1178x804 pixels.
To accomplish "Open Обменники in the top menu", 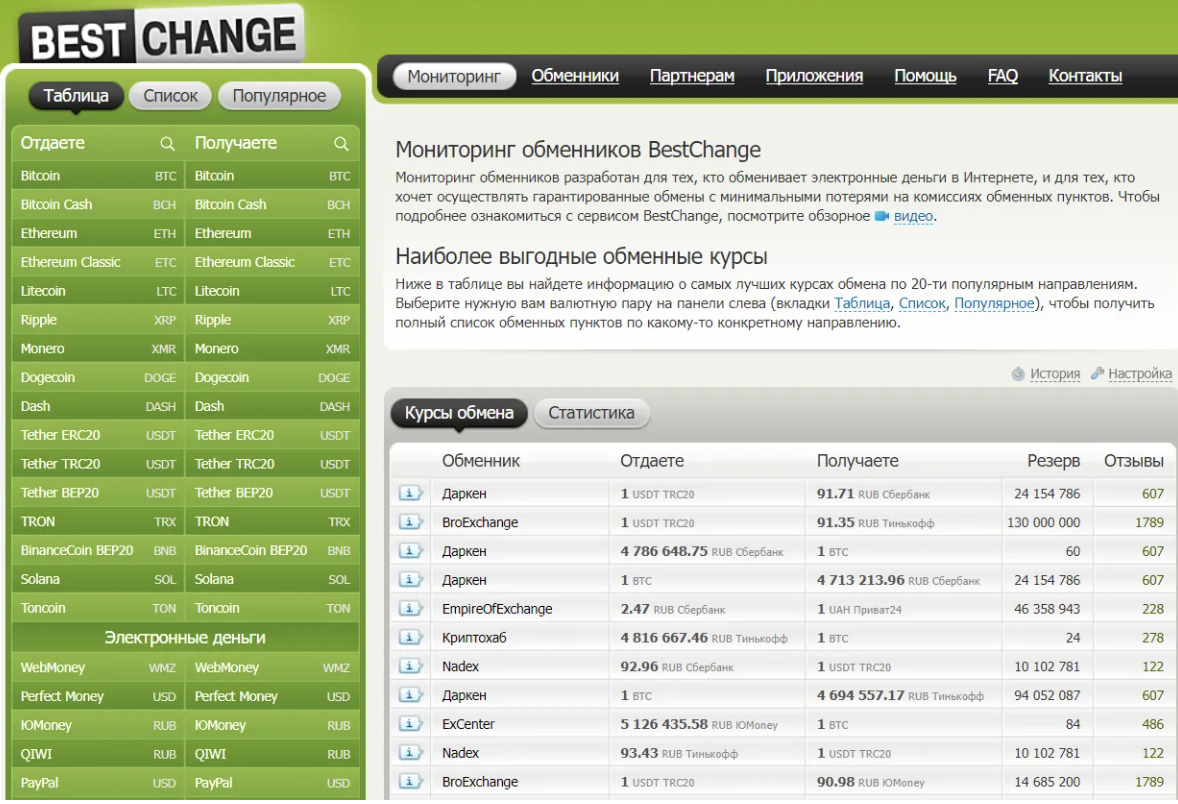I will [x=575, y=76].
